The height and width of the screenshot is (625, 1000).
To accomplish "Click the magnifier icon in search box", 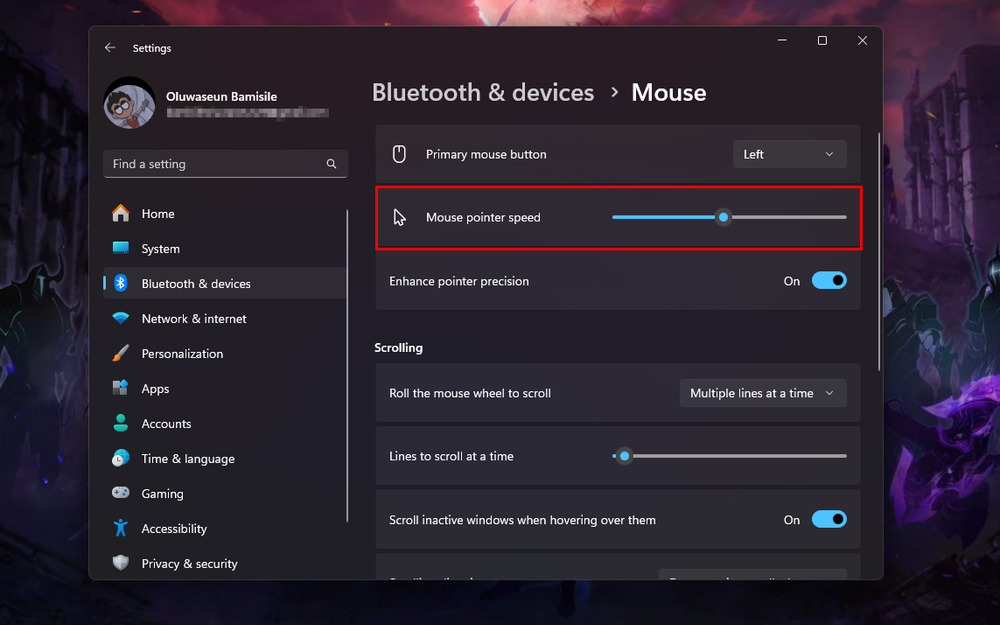I will tap(331, 163).
